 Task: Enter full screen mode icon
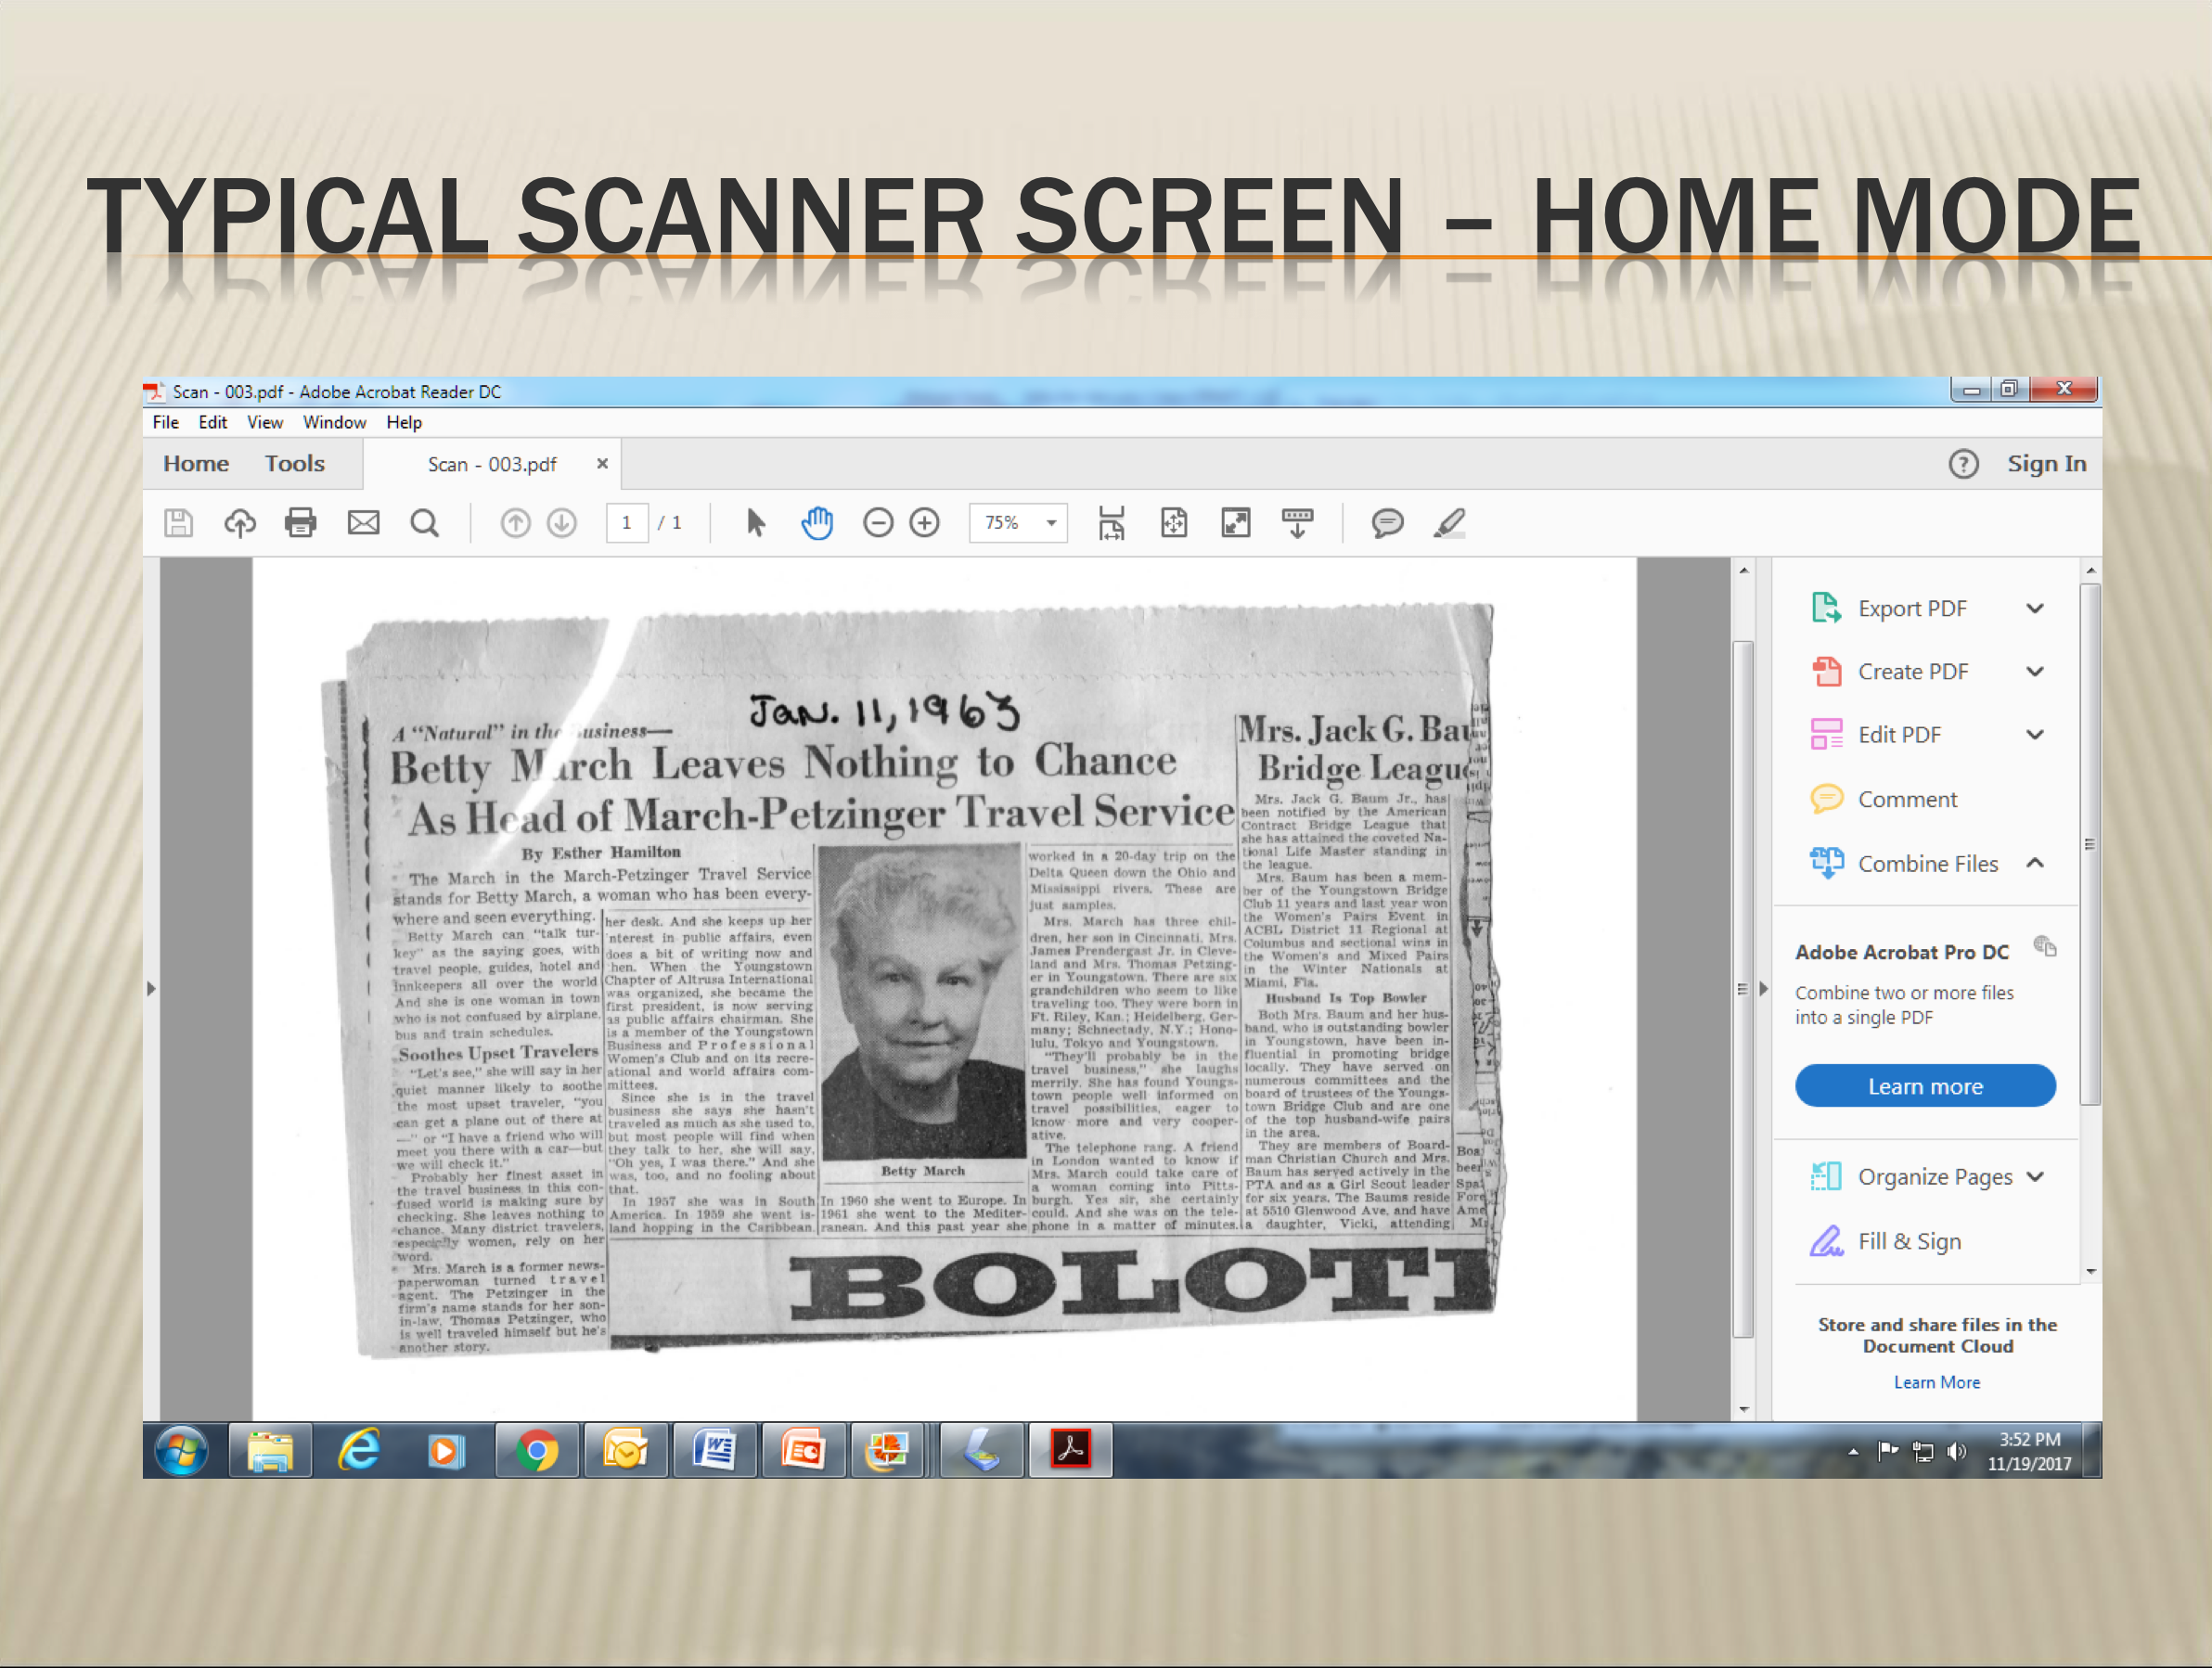point(1236,523)
